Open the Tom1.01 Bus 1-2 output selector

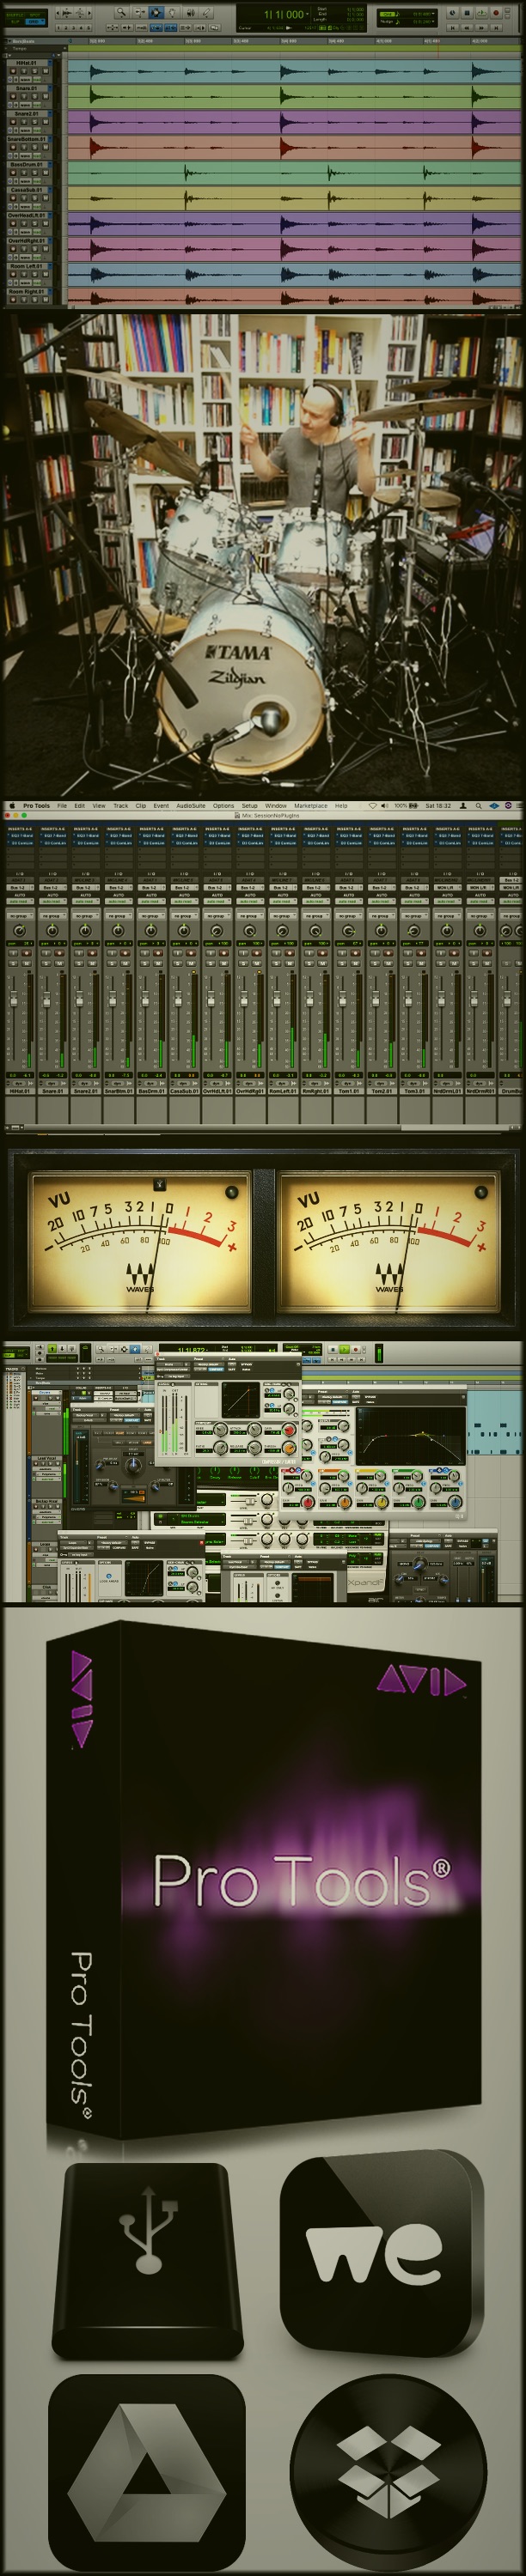[x=349, y=888]
